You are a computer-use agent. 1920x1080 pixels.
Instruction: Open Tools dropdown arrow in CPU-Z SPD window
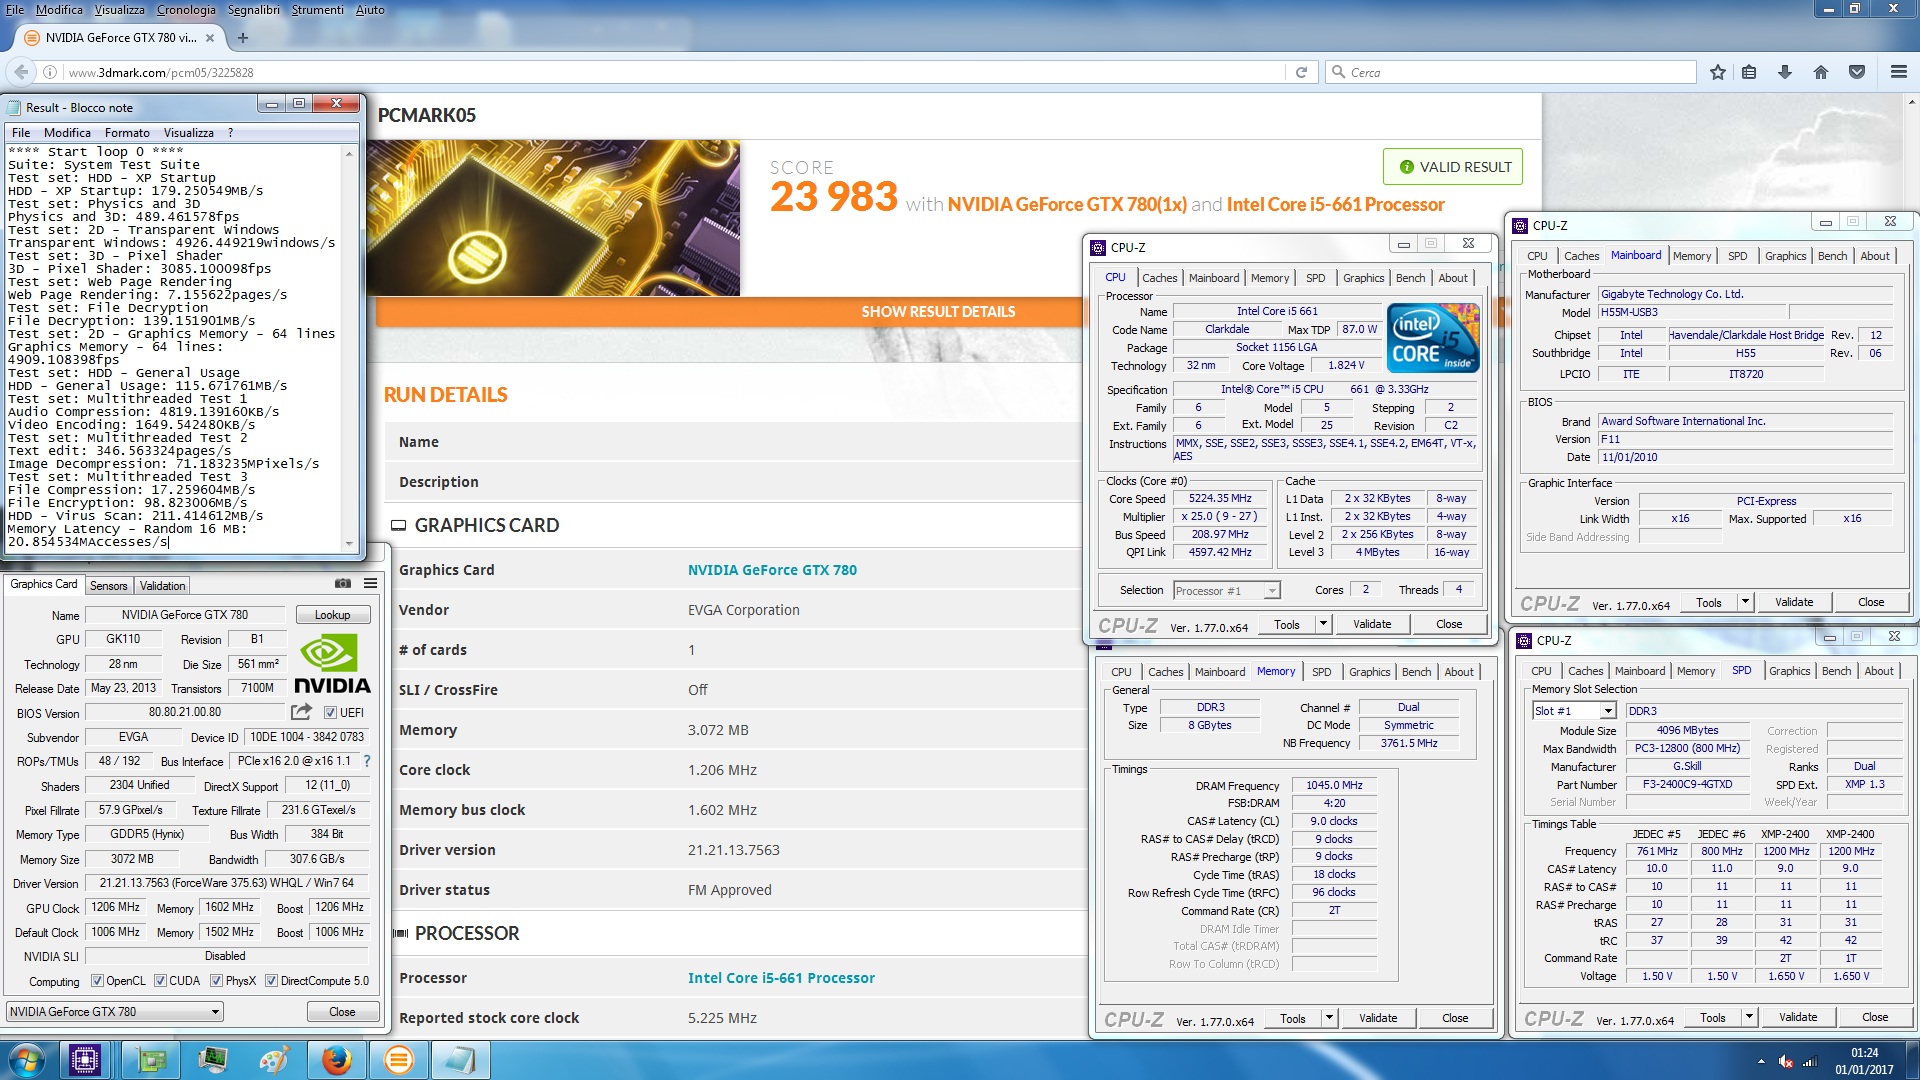[x=1749, y=1017]
